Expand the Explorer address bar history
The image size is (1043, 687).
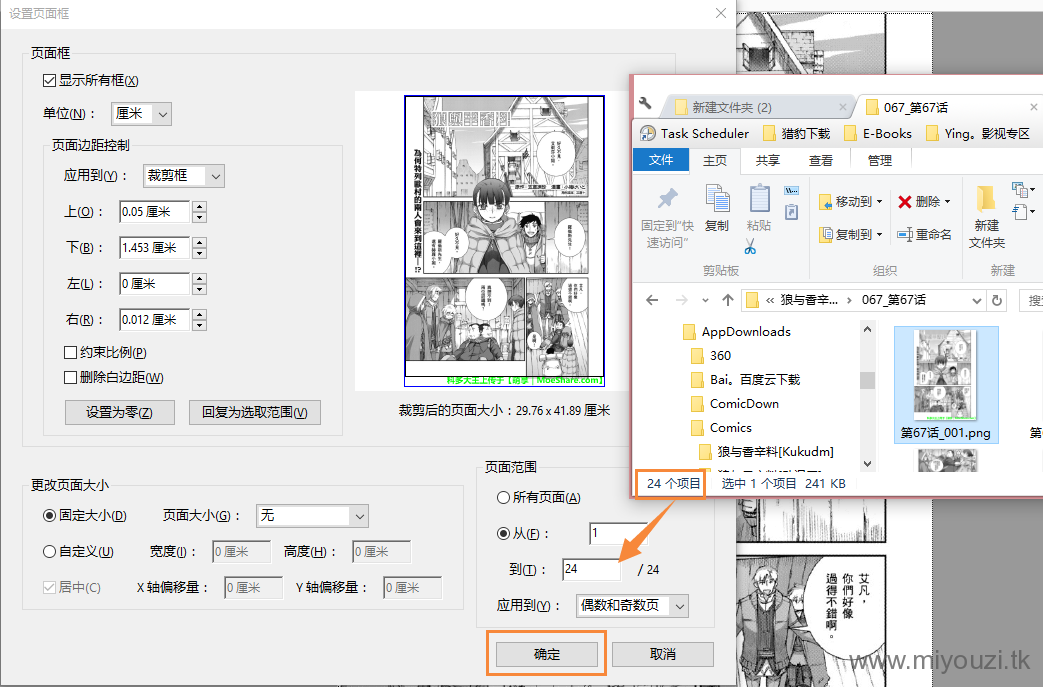[976, 301]
